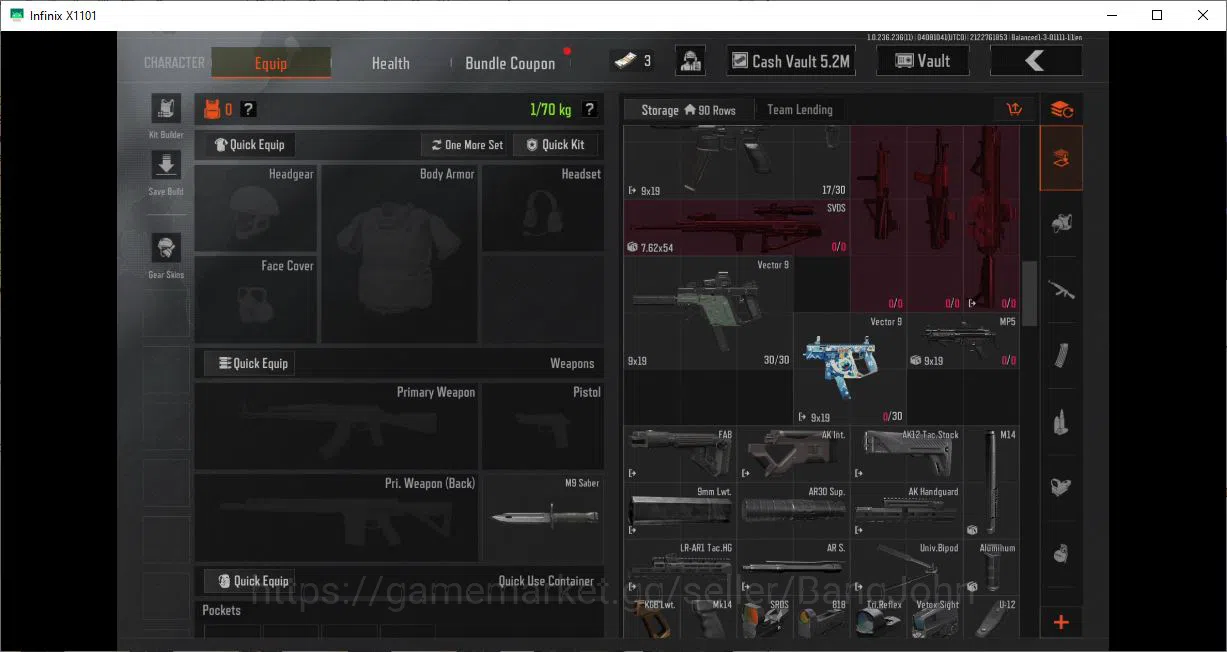Select the SVDS rifle in storage
Image resolution: width=1227 pixels, height=652 pixels.
click(x=737, y=227)
